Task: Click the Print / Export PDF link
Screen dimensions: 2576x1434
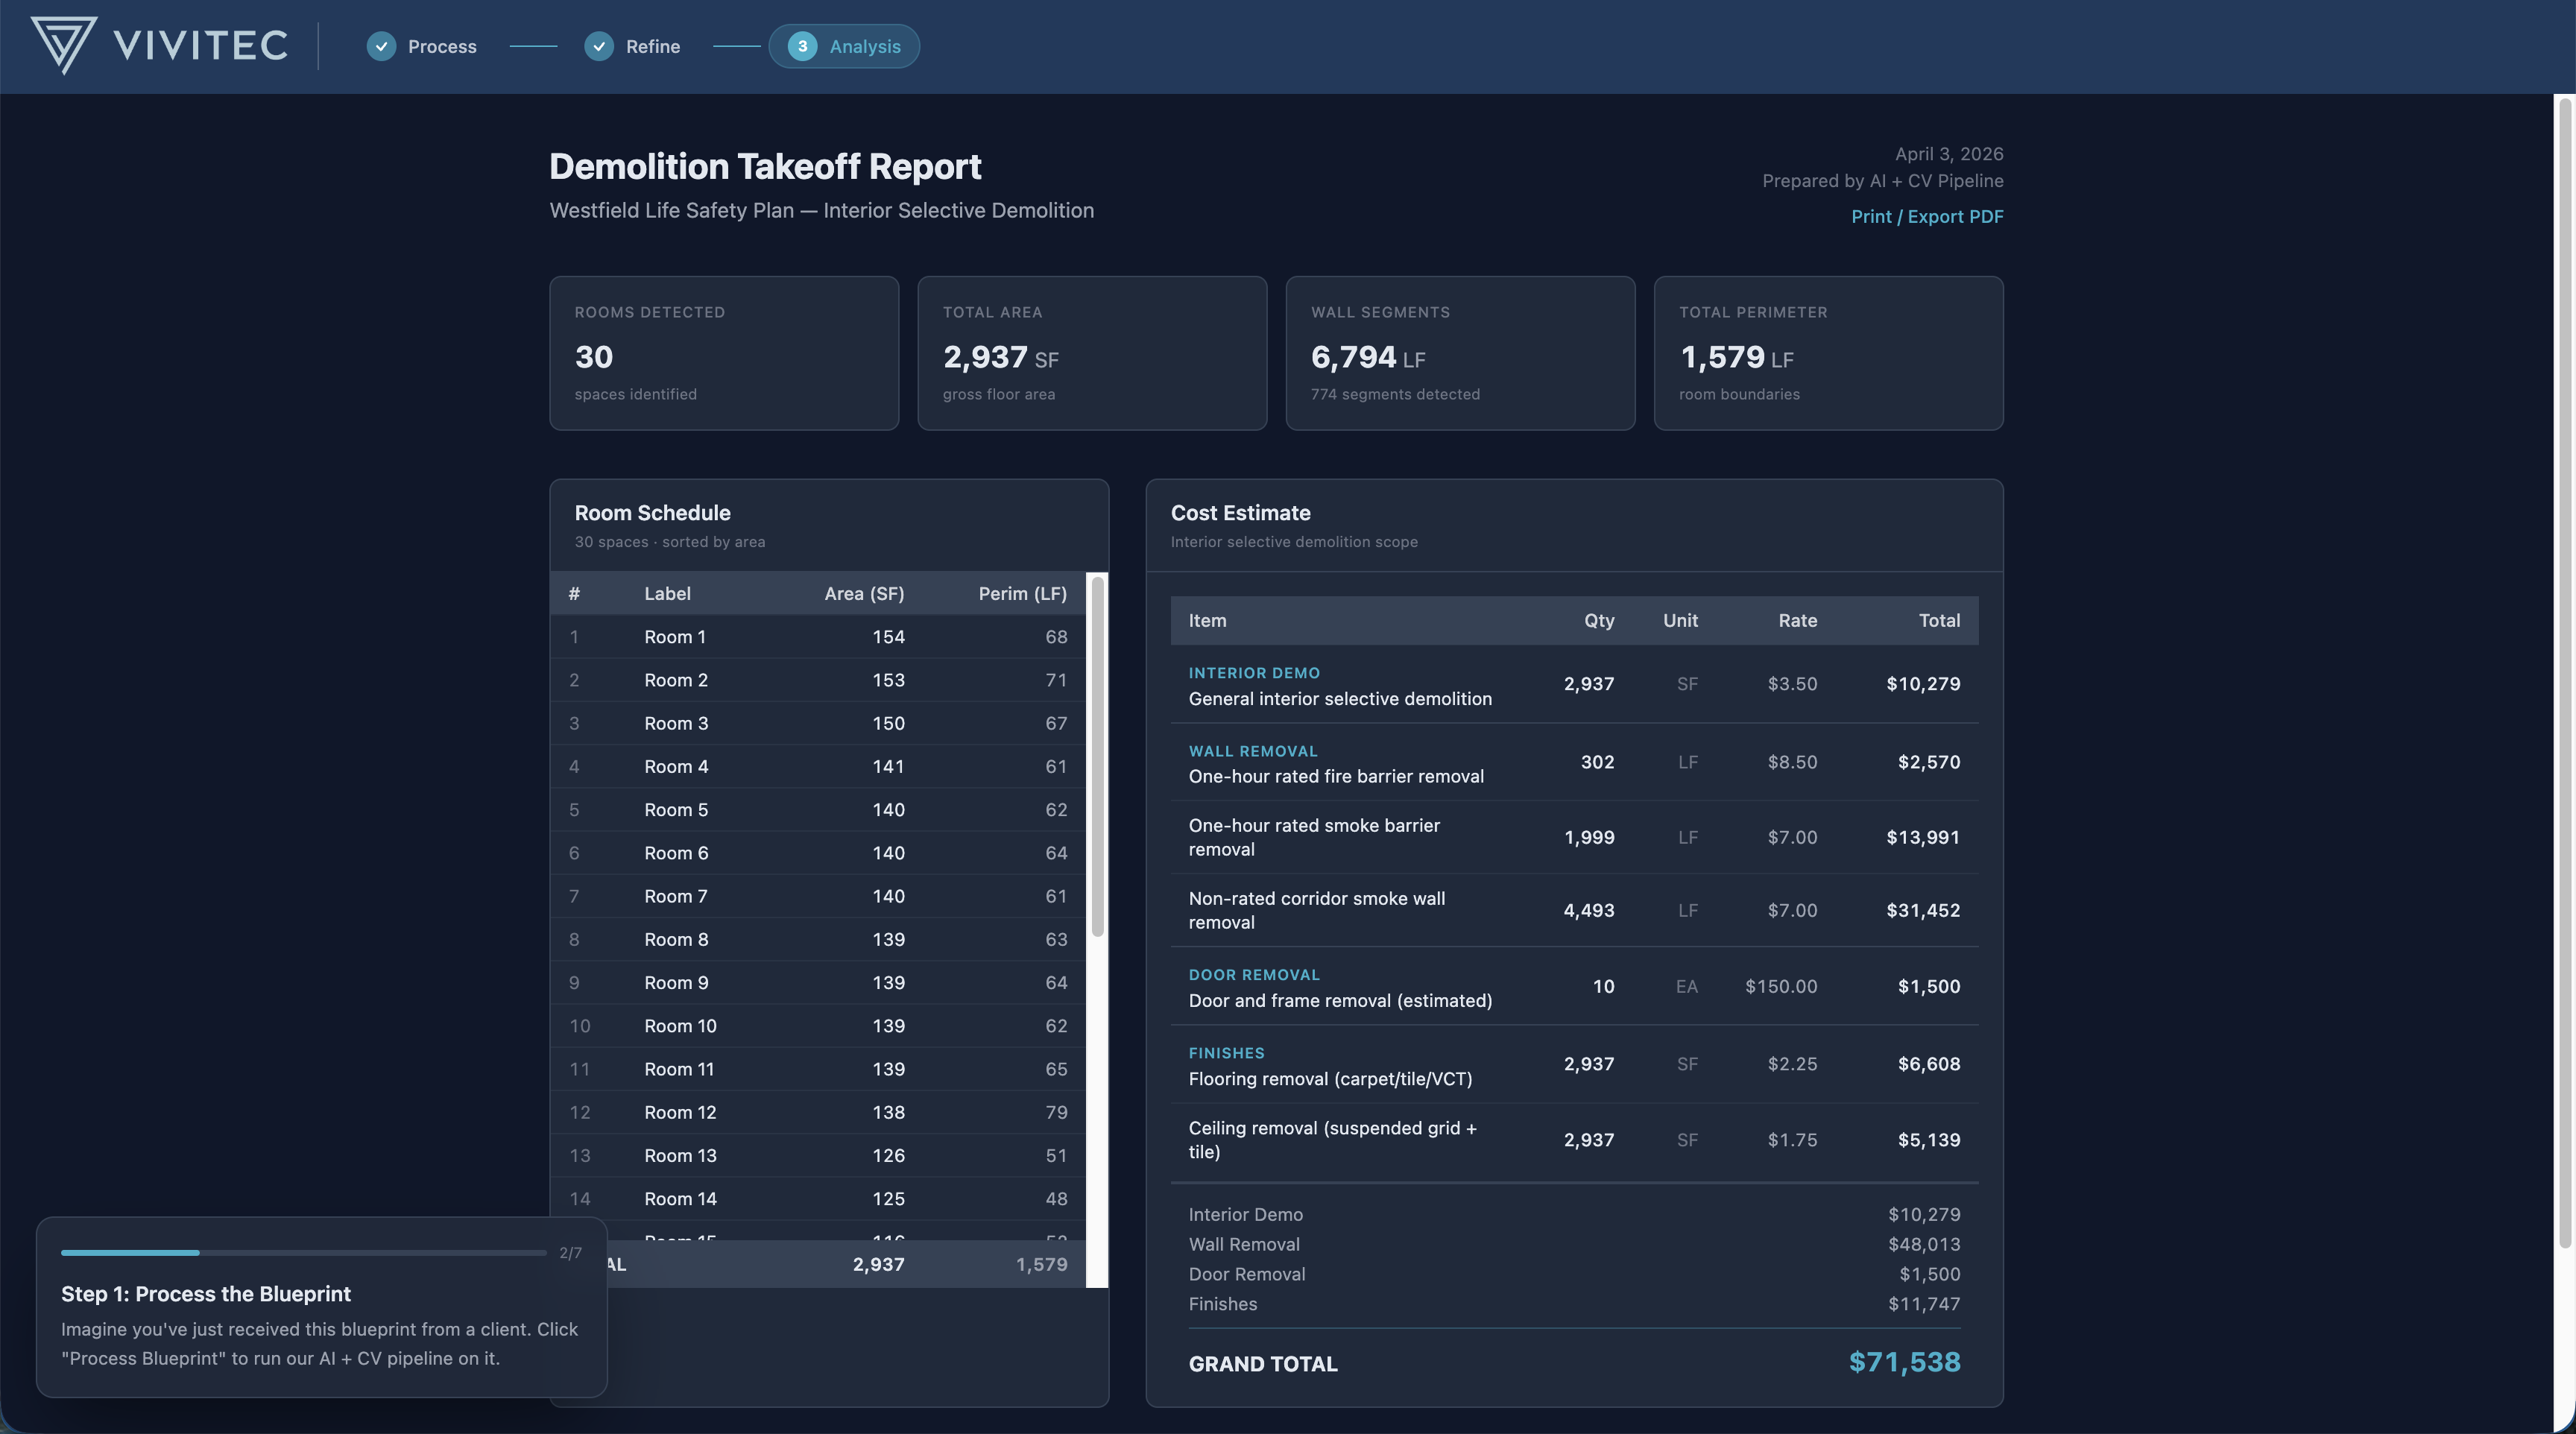Action: pos(1927,216)
